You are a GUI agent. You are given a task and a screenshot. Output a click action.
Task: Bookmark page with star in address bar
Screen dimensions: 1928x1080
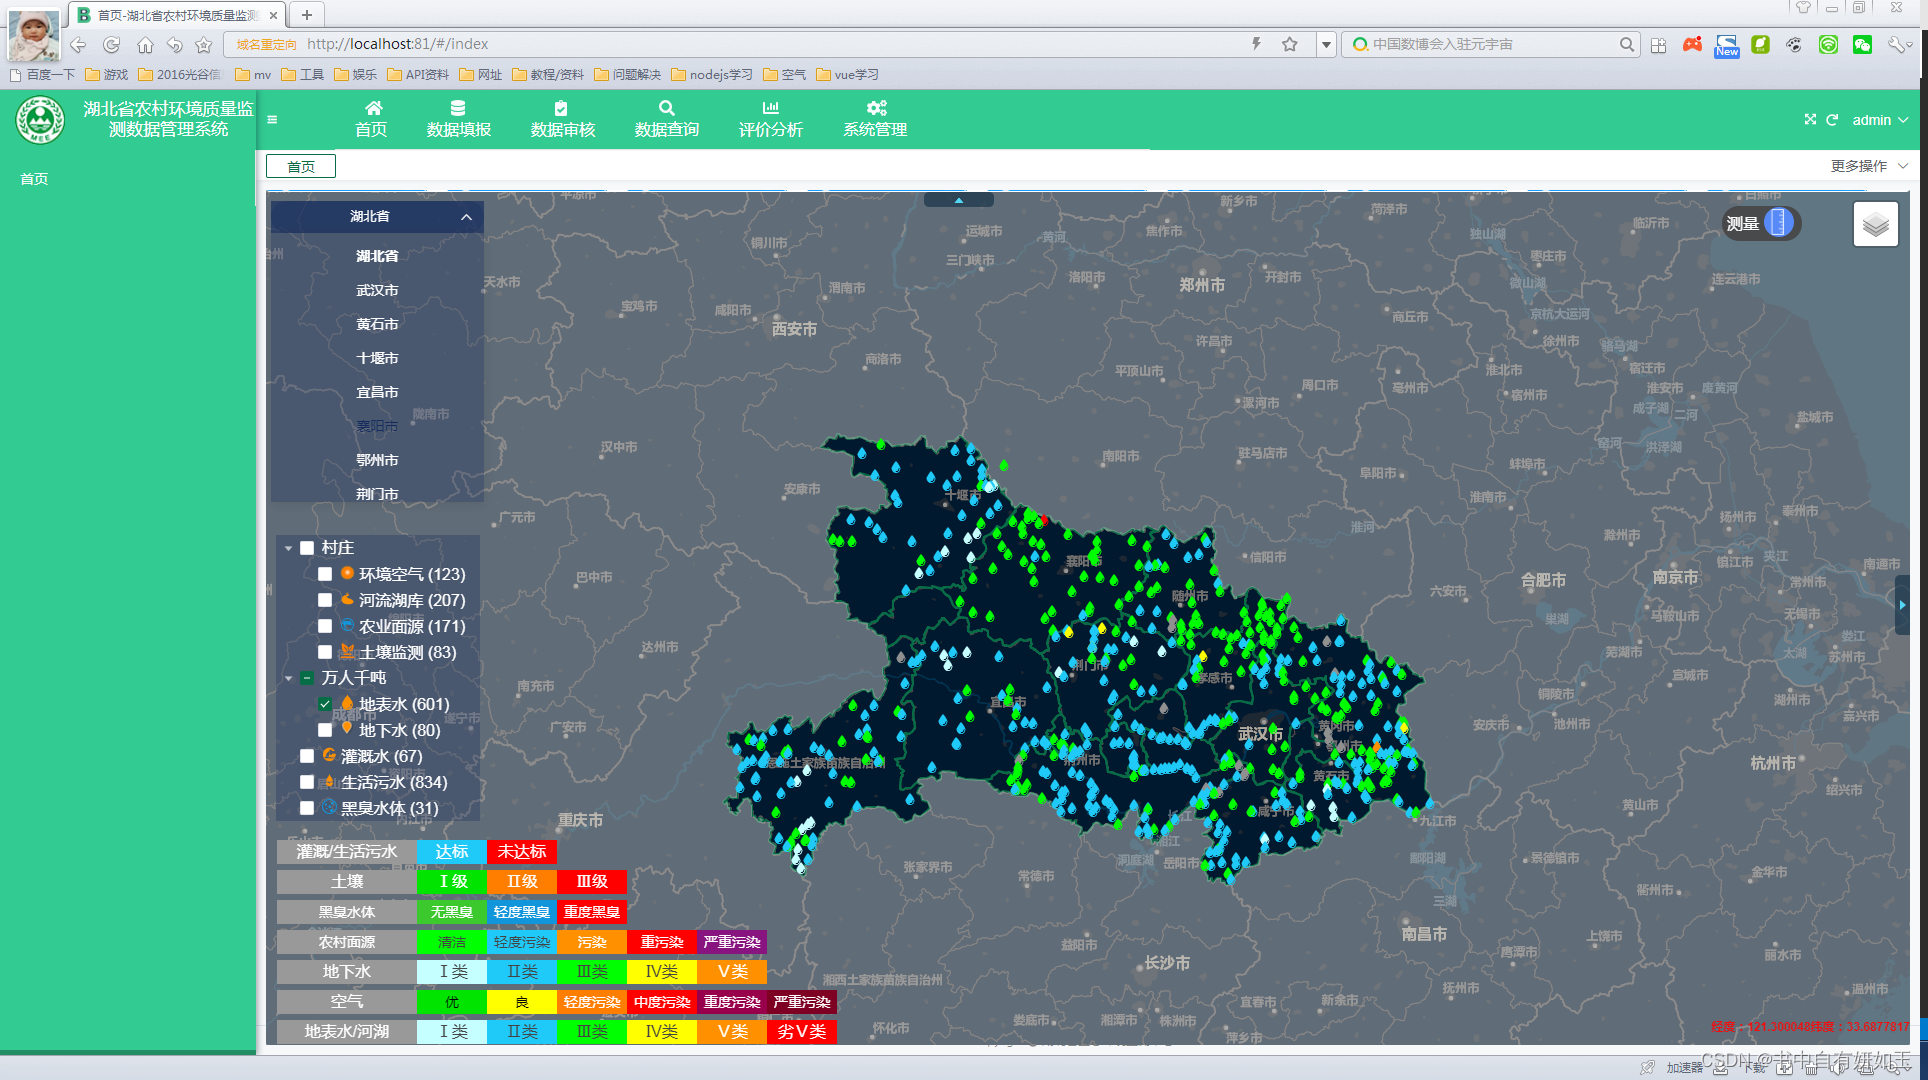[1290, 44]
